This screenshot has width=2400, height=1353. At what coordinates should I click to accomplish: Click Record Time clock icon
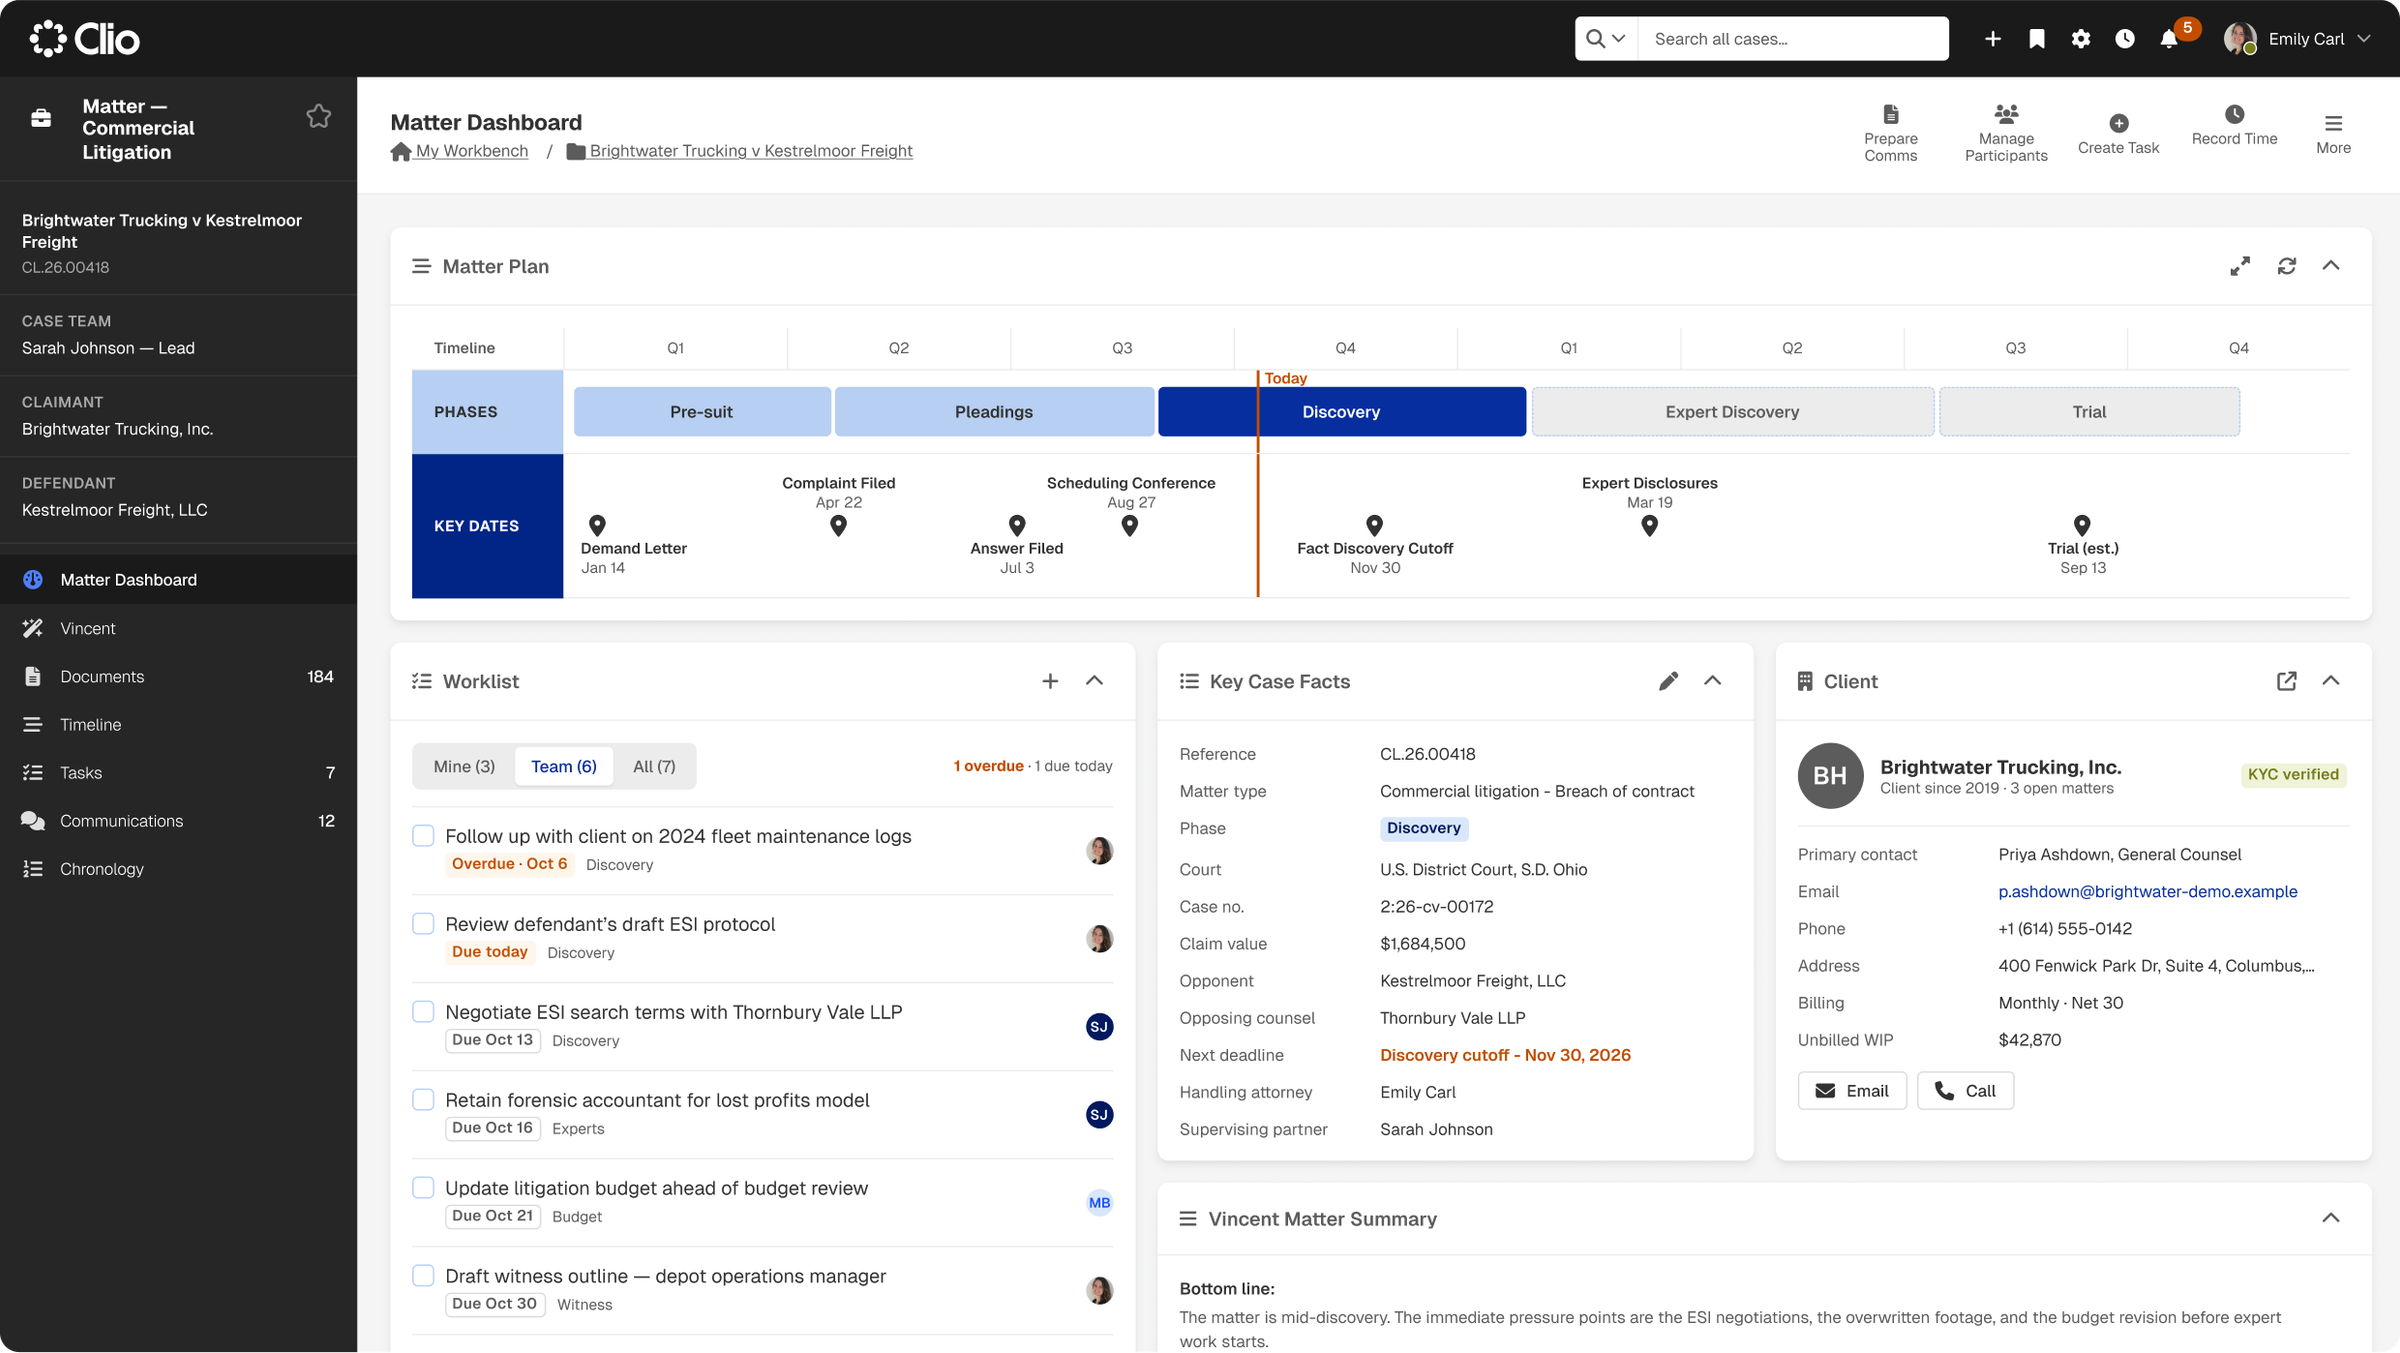coord(2234,114)
